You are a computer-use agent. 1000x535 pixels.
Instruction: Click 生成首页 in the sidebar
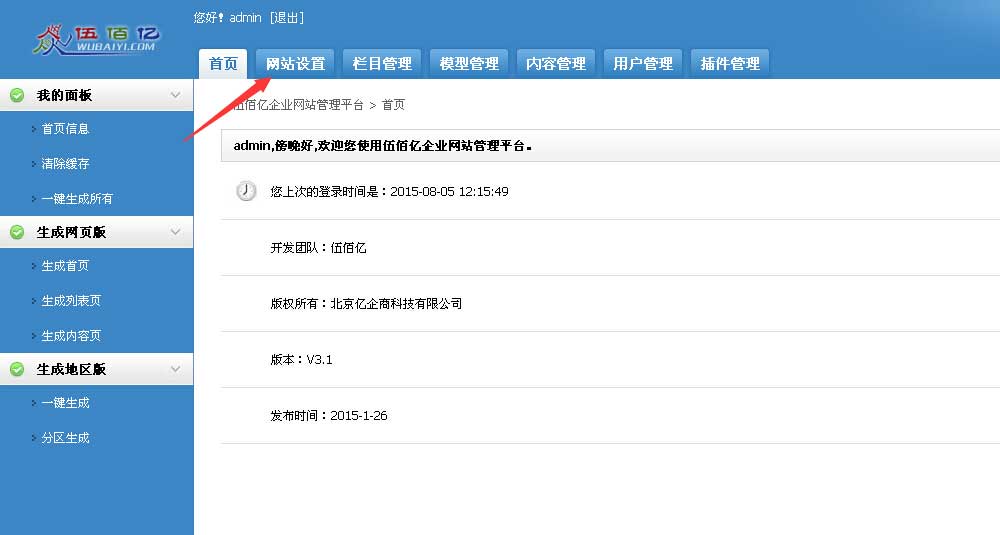(65, 266)
